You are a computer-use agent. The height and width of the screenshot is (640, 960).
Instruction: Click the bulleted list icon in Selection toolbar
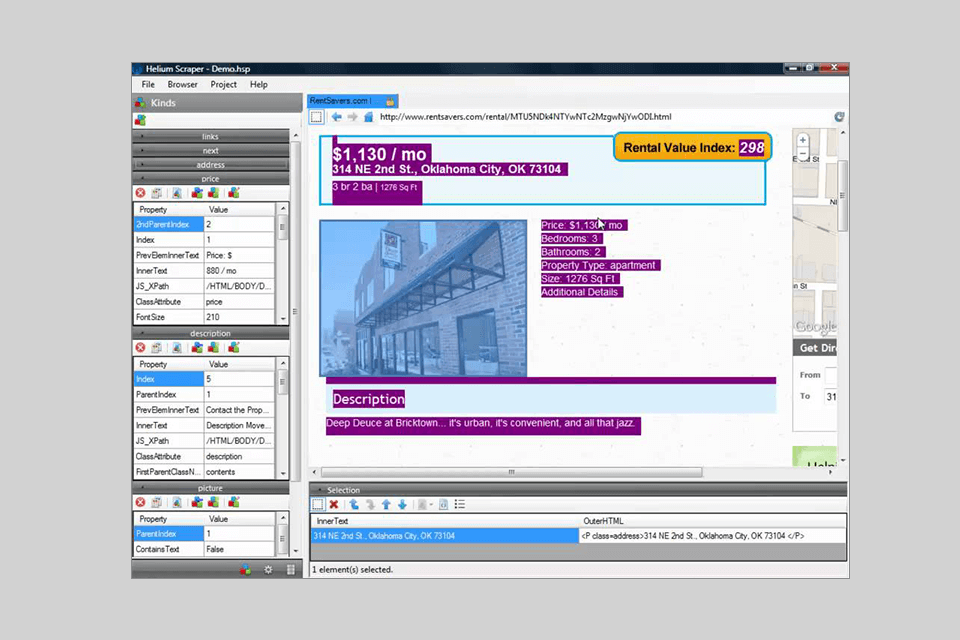pyautogui.click(x=460, y=504)
